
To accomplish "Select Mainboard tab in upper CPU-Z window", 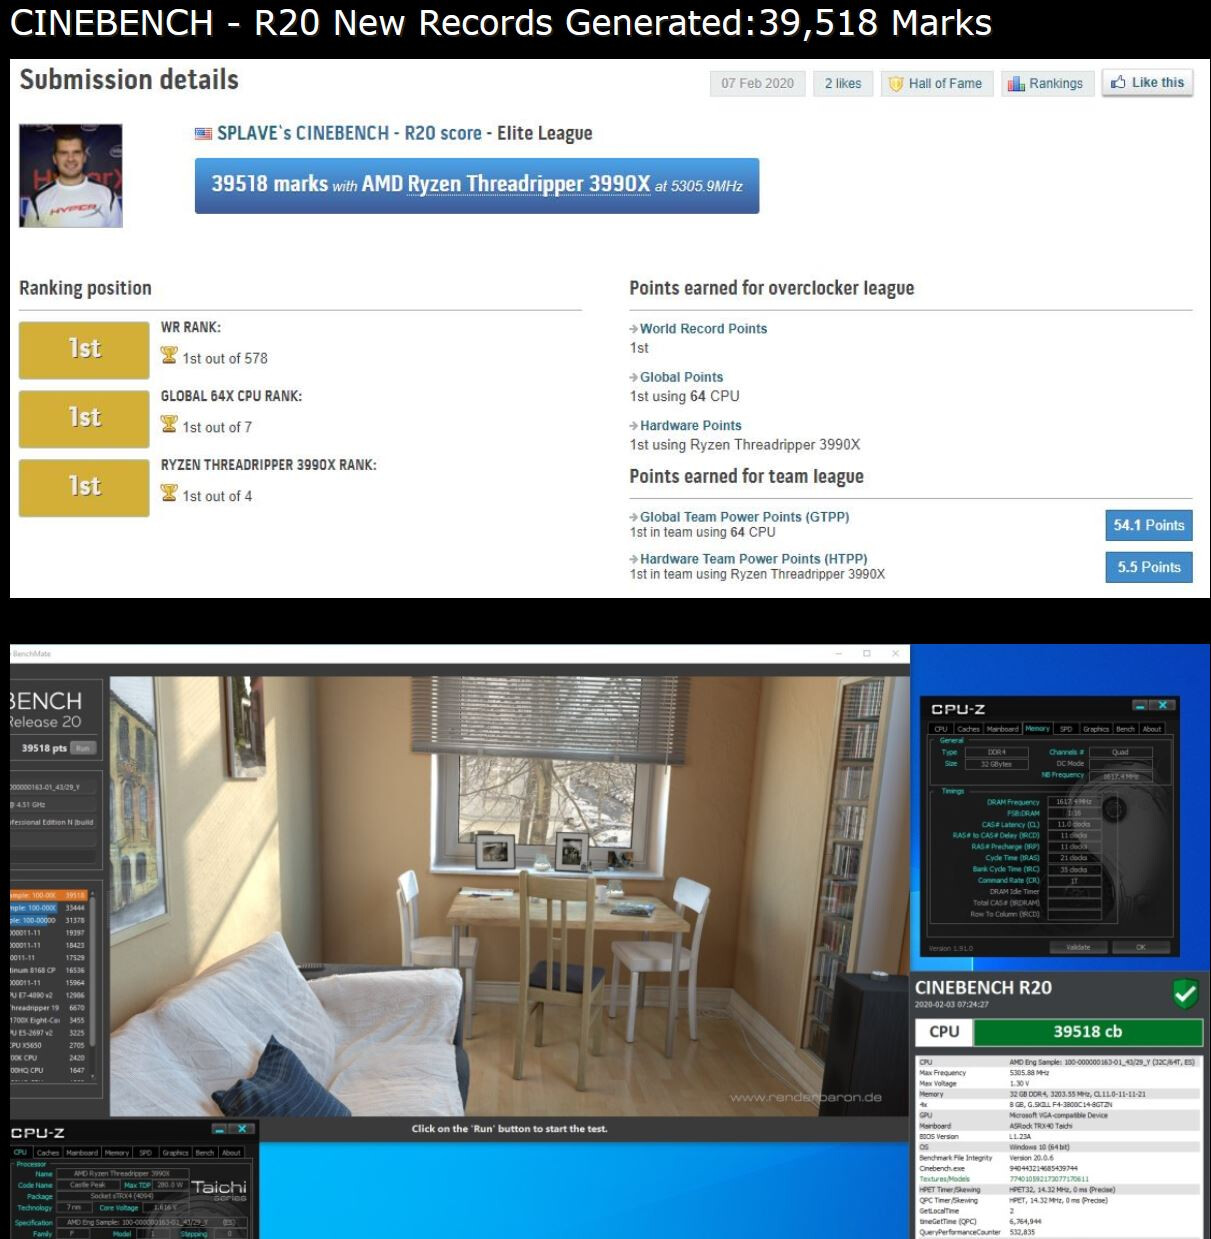I will click(1003, 729).
